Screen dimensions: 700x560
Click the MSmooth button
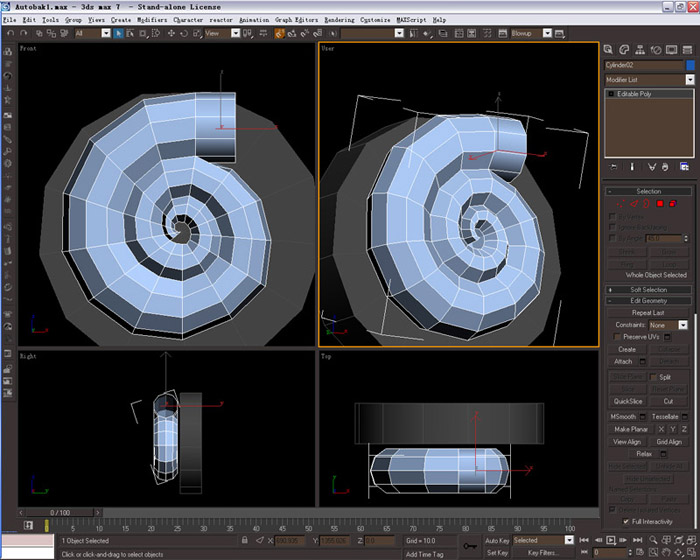pyautogui.click(x=623, y=417)
